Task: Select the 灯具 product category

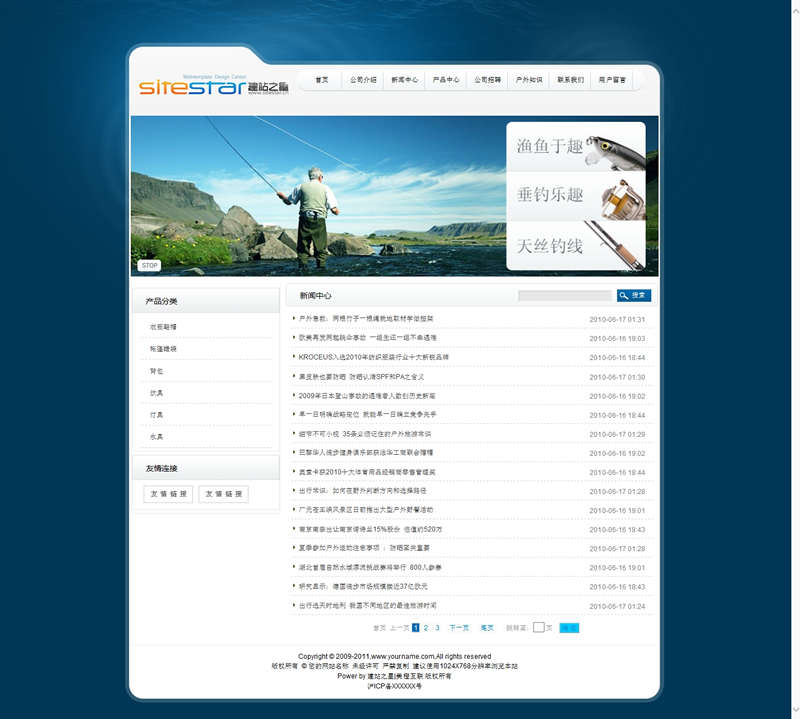Action: tap(157, 415)
